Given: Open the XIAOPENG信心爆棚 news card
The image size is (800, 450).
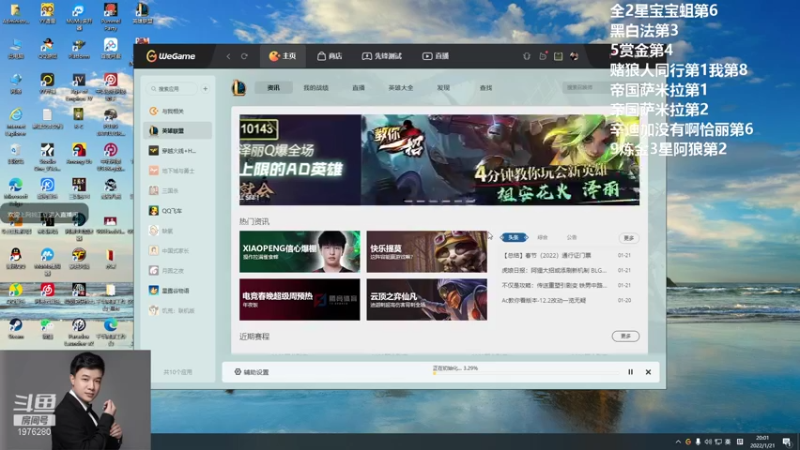Looking at the screenshot, I should (x=299, y=252).
